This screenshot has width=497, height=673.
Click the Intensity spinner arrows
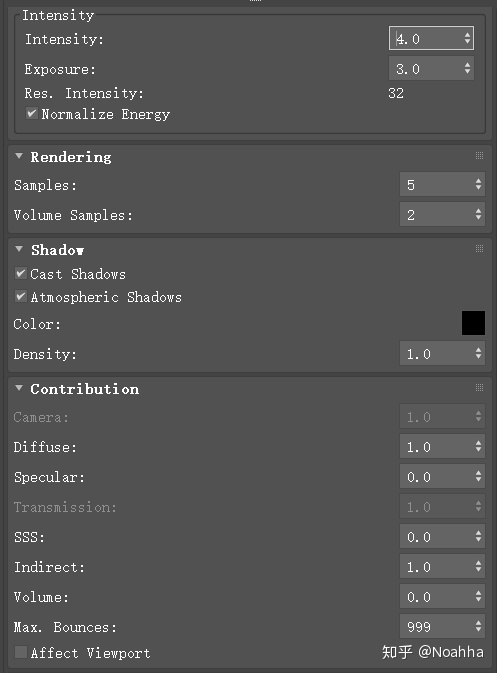tap(467, 39)
